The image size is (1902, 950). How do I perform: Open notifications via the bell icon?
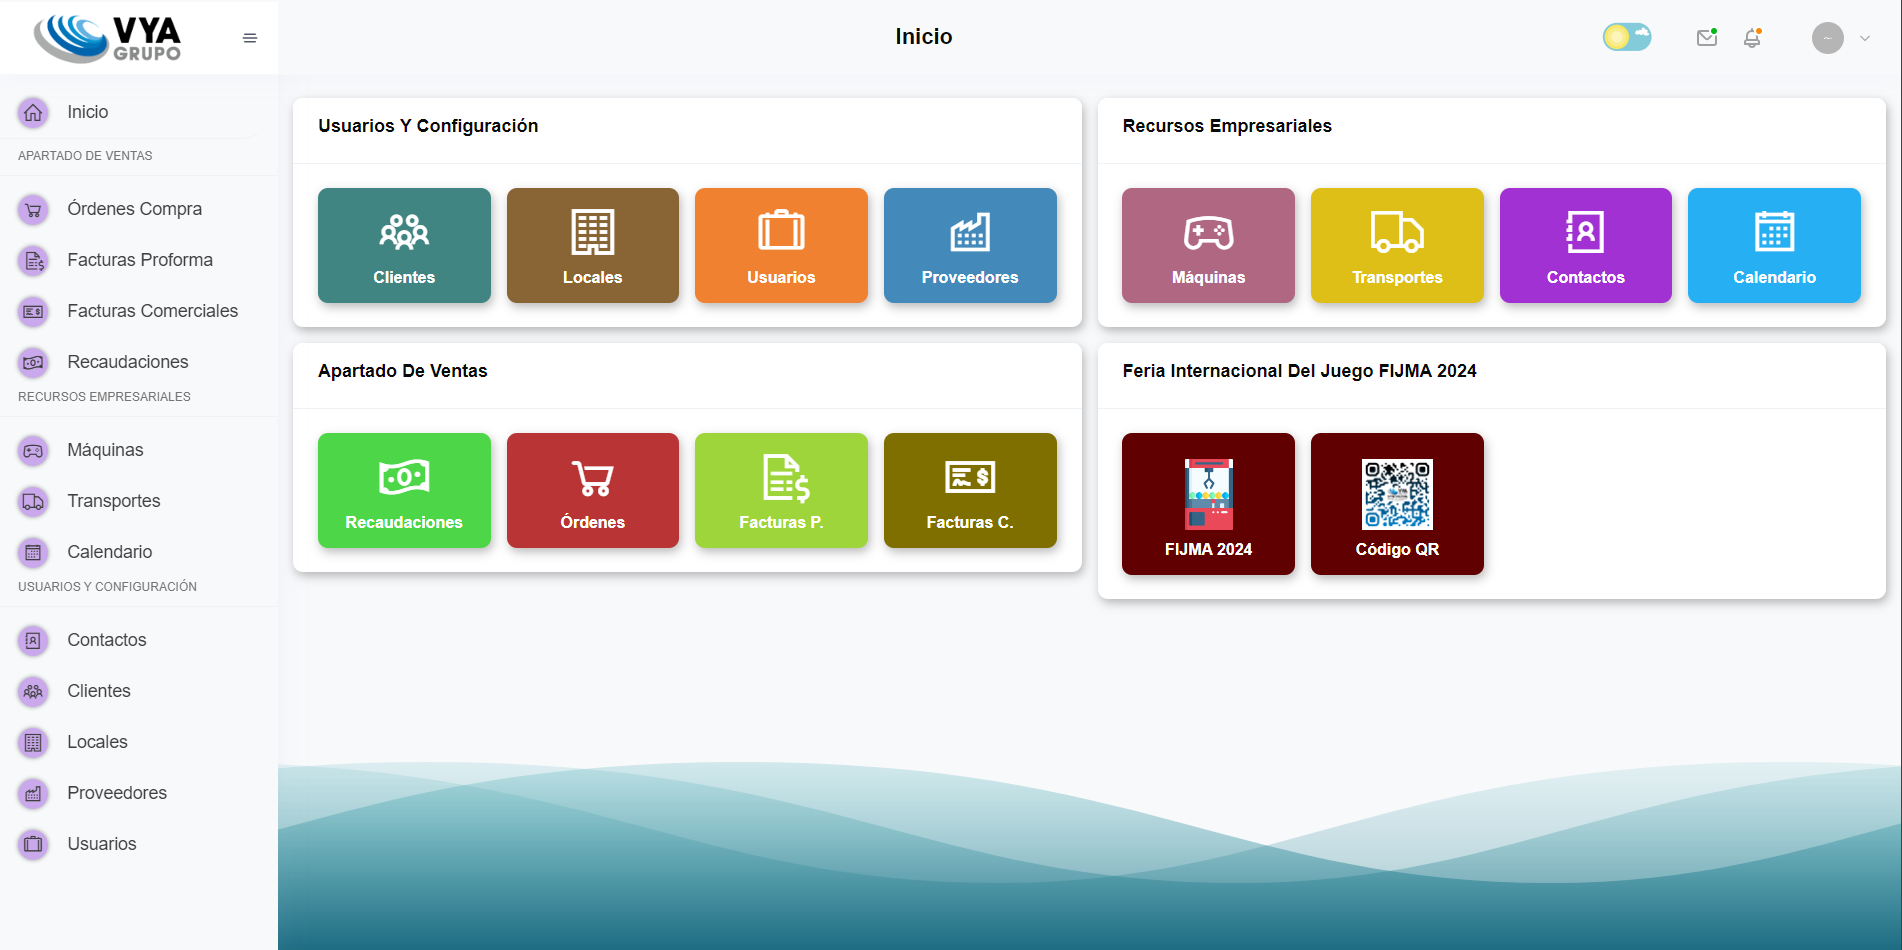[x=1752, y=37]
